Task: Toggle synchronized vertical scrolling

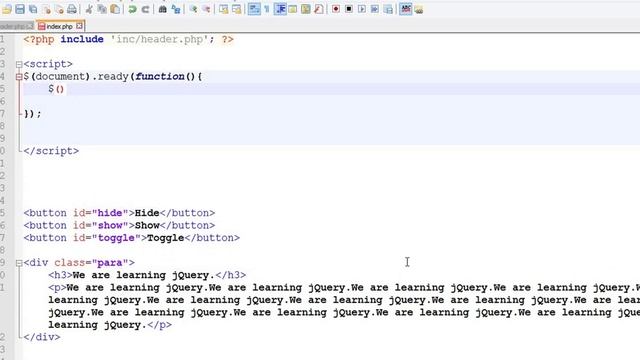Action: [x=223, y=9]
